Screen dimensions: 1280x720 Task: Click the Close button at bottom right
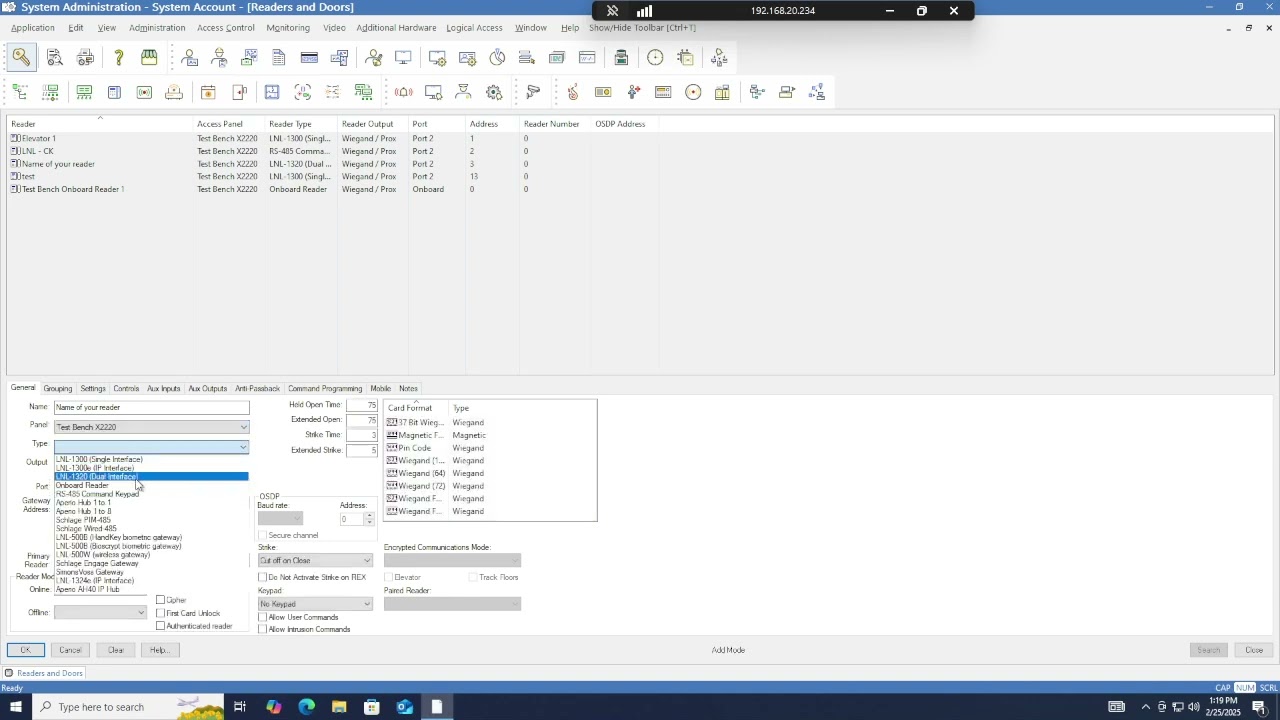pos(1254,650)
